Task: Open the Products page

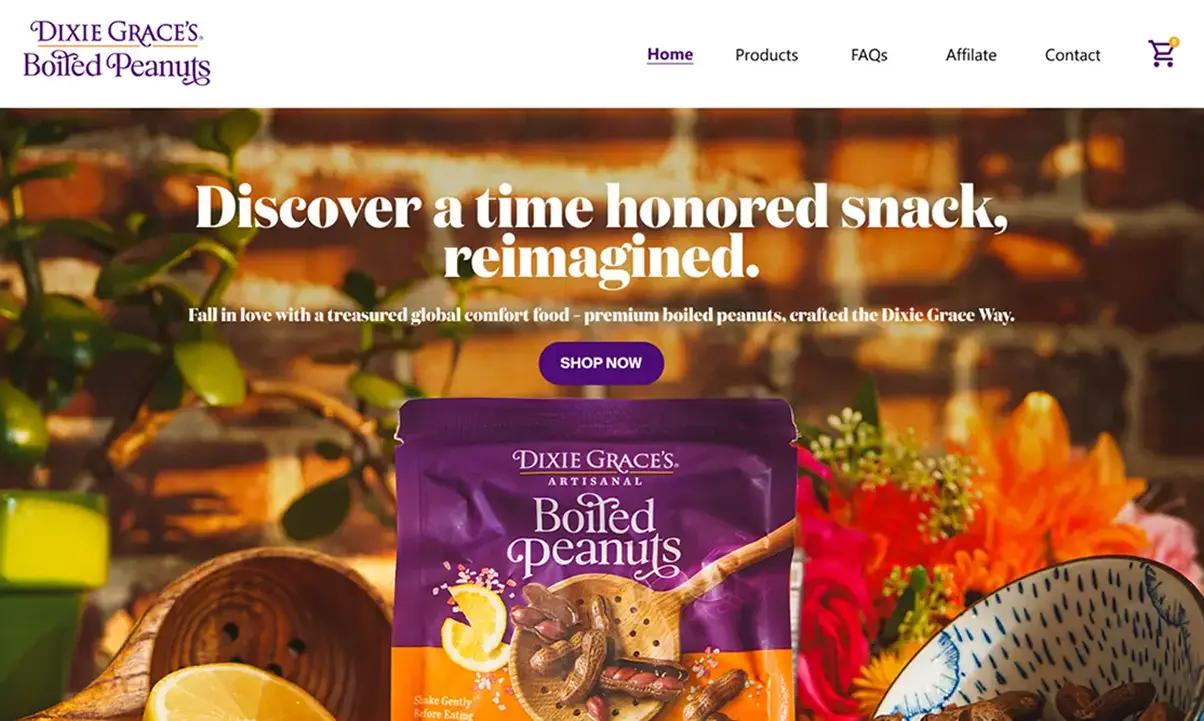Action: coord(766,55)
